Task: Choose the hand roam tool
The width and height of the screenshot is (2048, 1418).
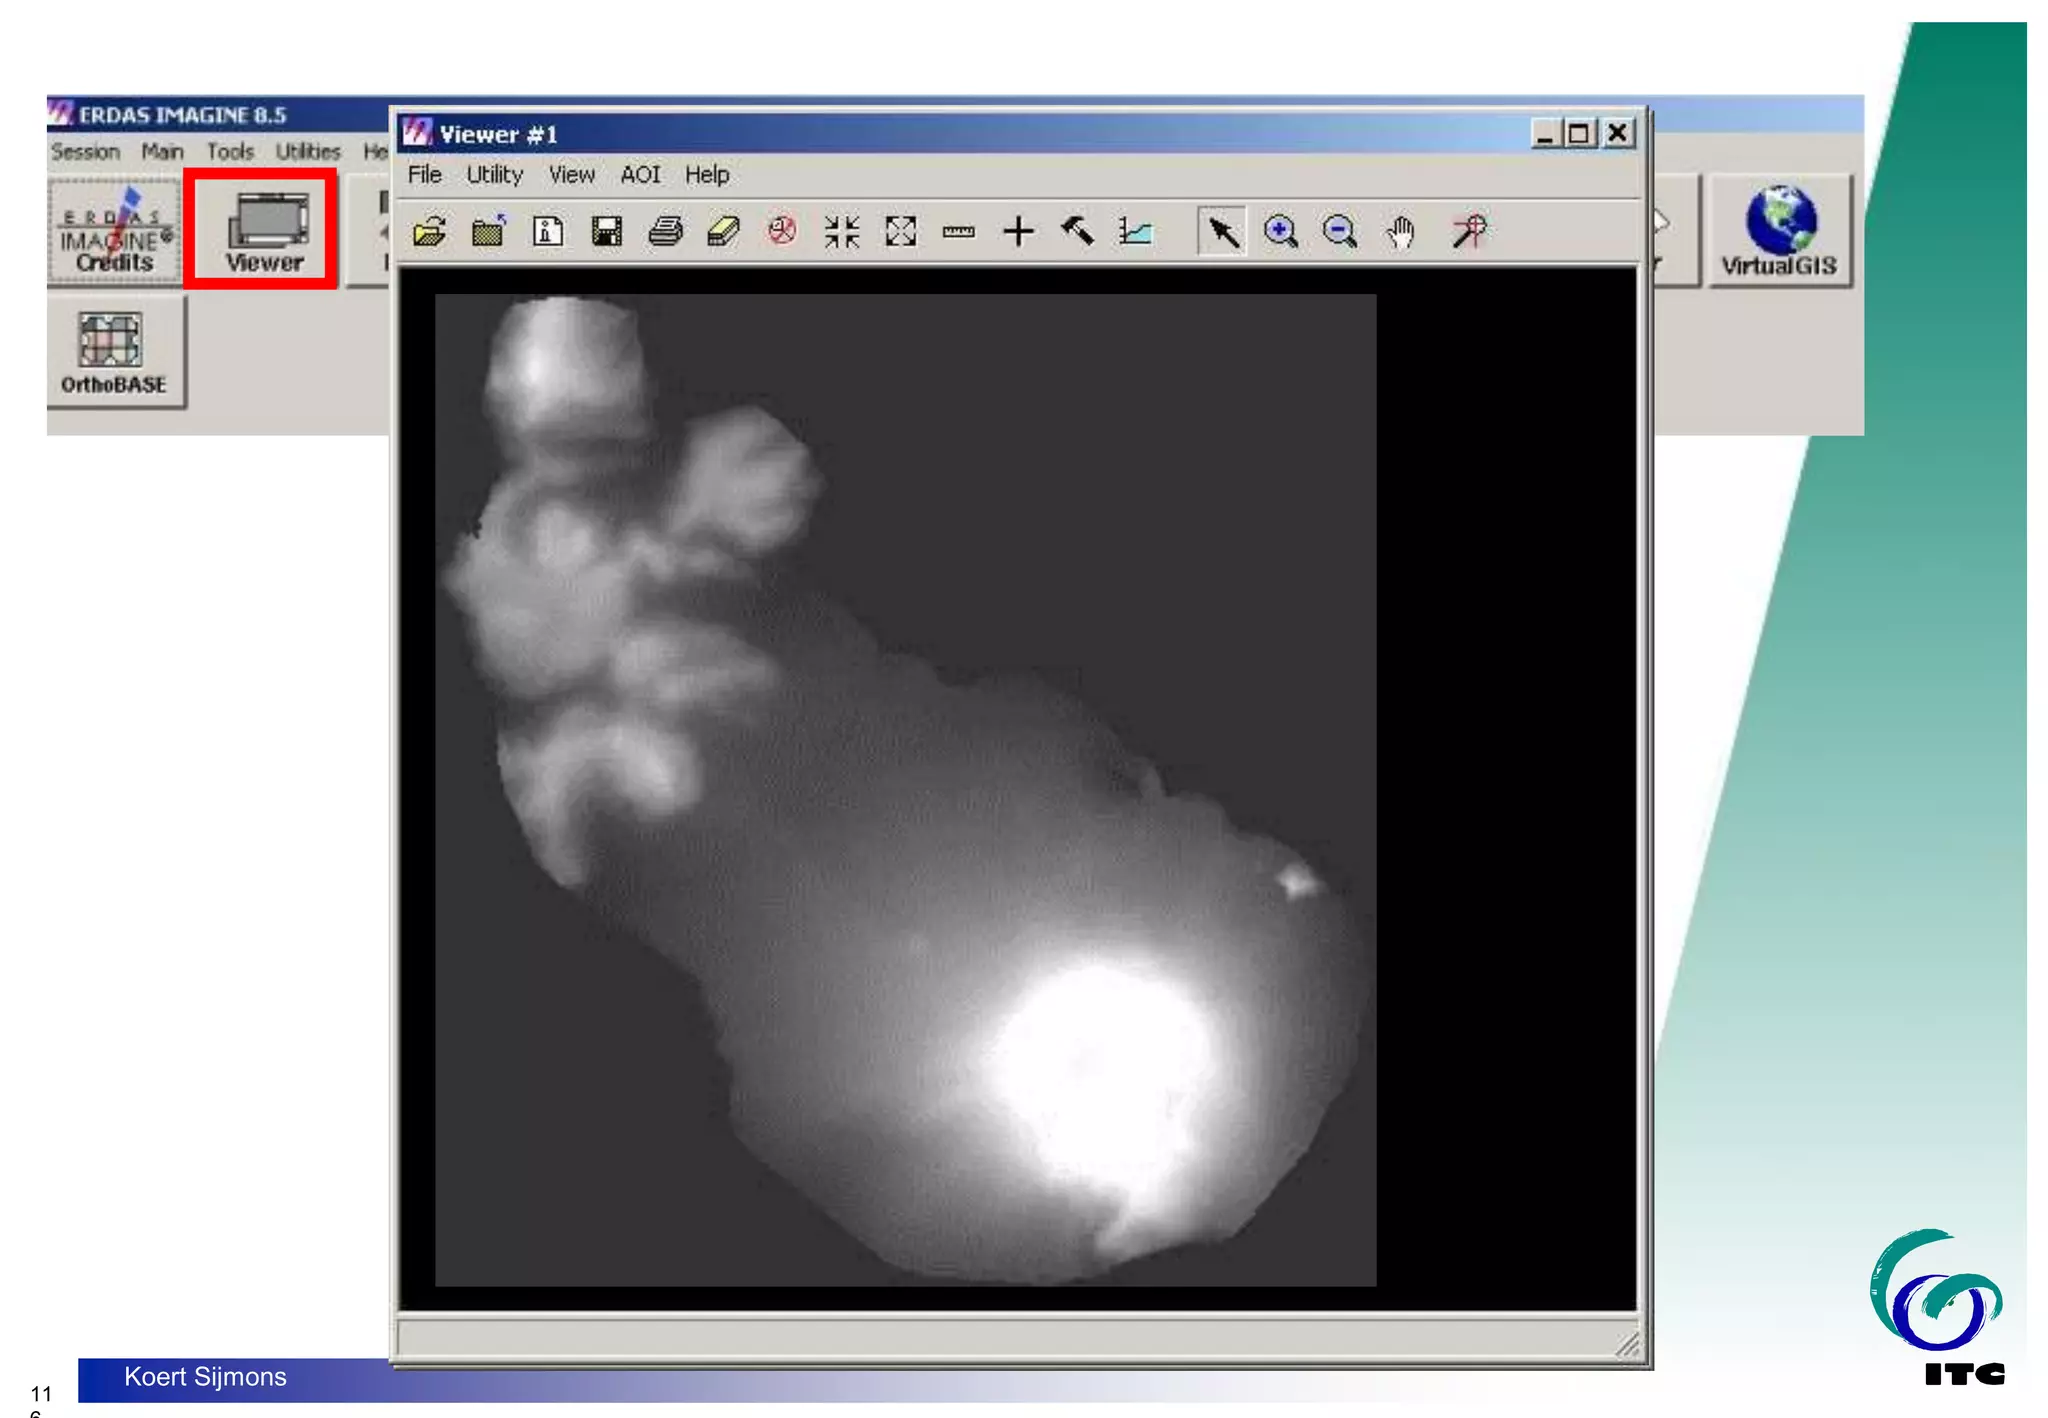Action: pyautogui.click(x=1400, y=232)
